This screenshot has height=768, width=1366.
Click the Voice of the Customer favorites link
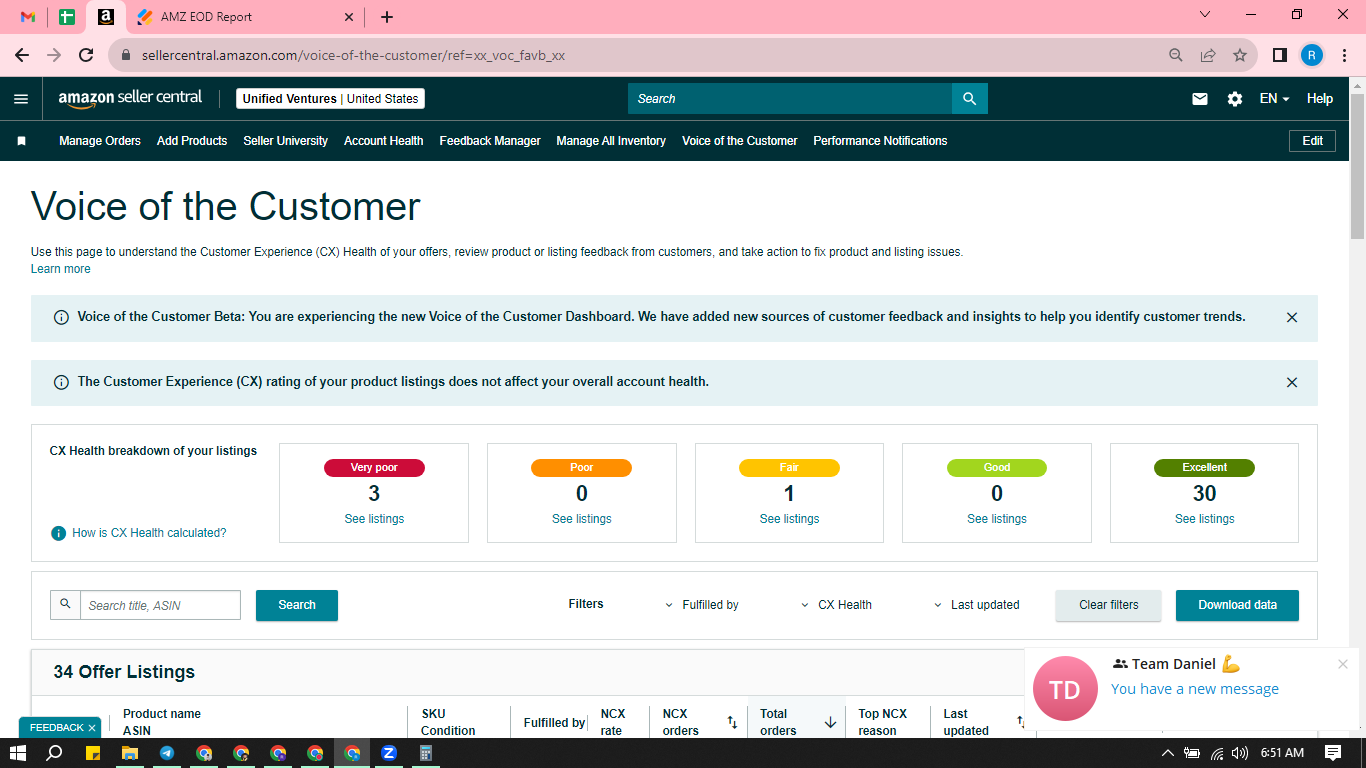point(740,141)
